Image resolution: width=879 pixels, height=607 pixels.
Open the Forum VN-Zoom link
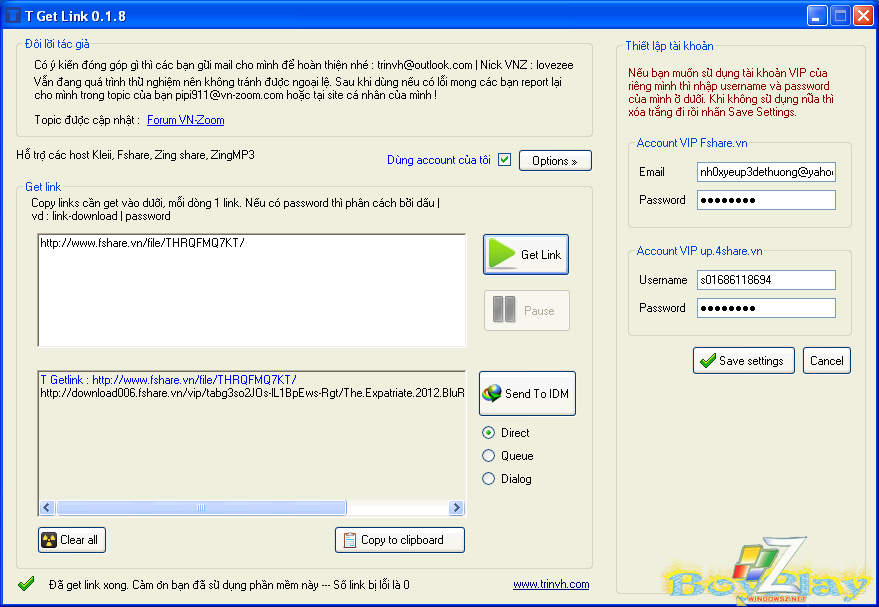pos(186,120)
